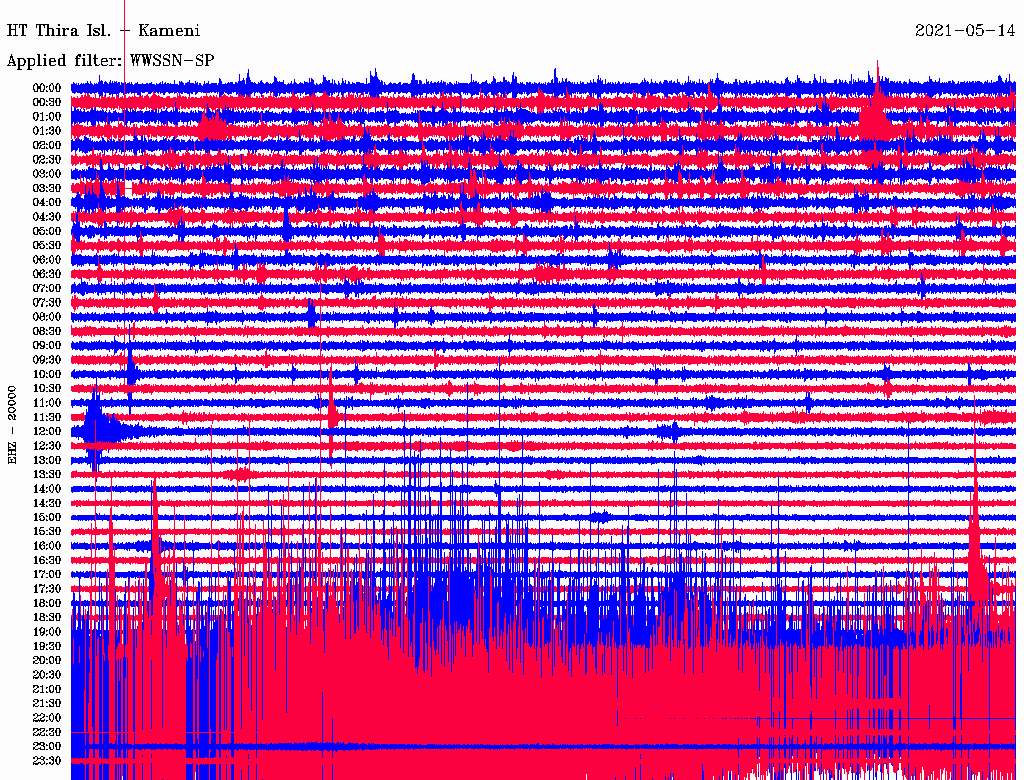Select the 'Applied filter: WWSSN-SP' text
The width and height of the screenshot is (1024, 780).
pyautogui.click(x=110, y=61)
